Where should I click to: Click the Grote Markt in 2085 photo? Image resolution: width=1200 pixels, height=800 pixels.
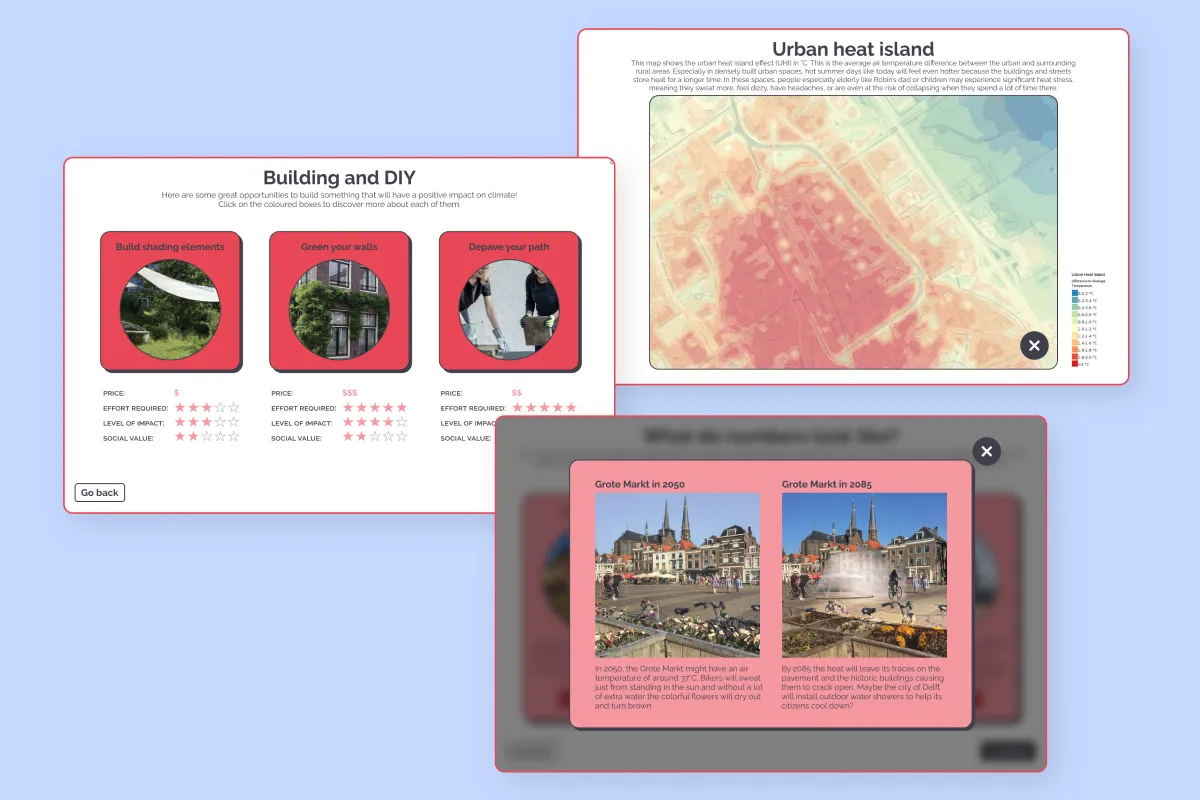pyautogui.click(x=864, y=575)
